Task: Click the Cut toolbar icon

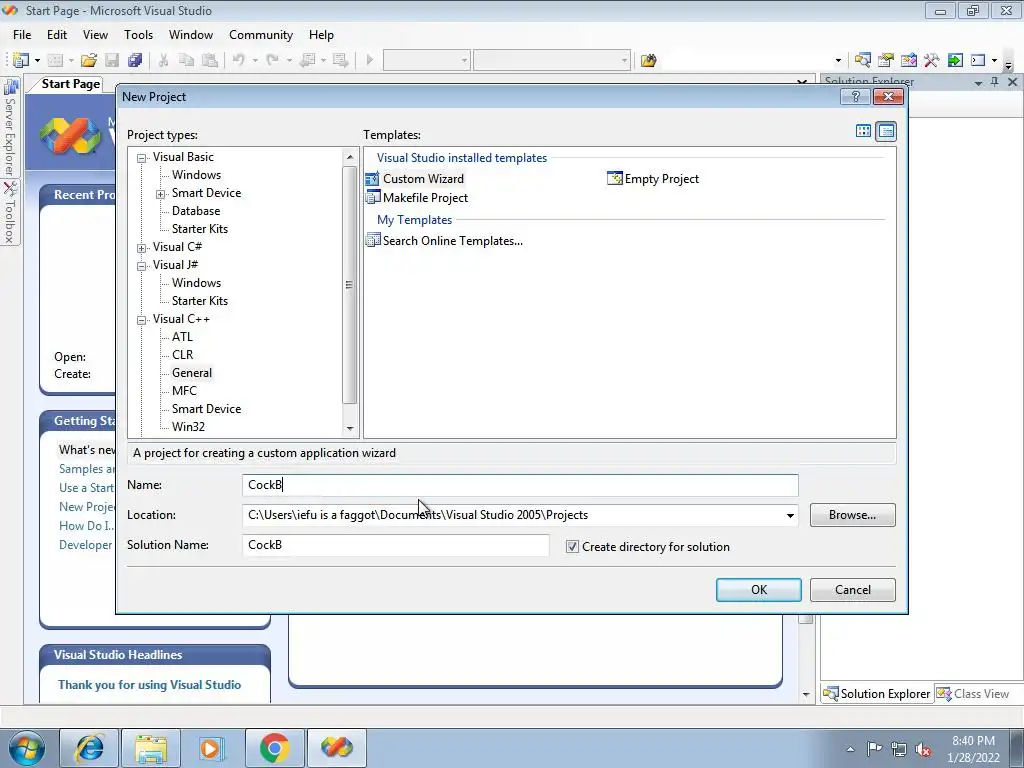Action: [x=163, y=60]
